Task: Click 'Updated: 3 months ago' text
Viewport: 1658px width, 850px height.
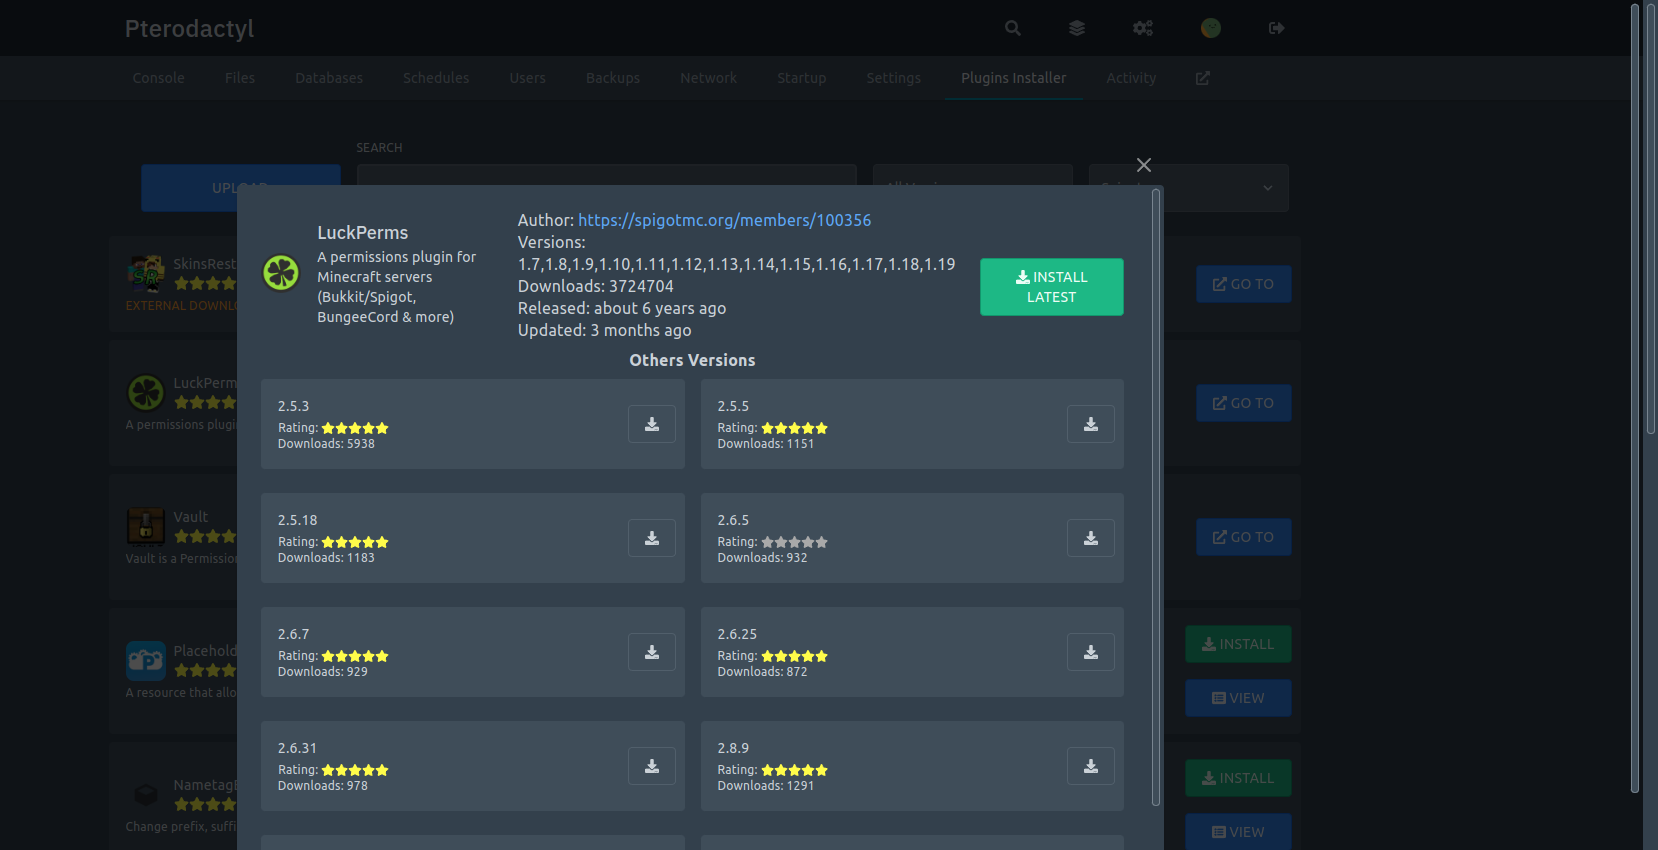Action: point(604,330)
